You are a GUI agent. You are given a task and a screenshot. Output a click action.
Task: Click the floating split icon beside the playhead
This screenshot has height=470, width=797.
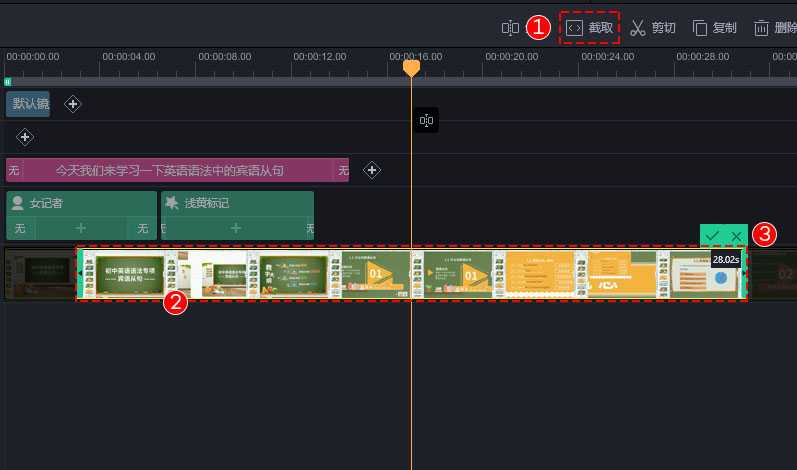pos(426,120)
